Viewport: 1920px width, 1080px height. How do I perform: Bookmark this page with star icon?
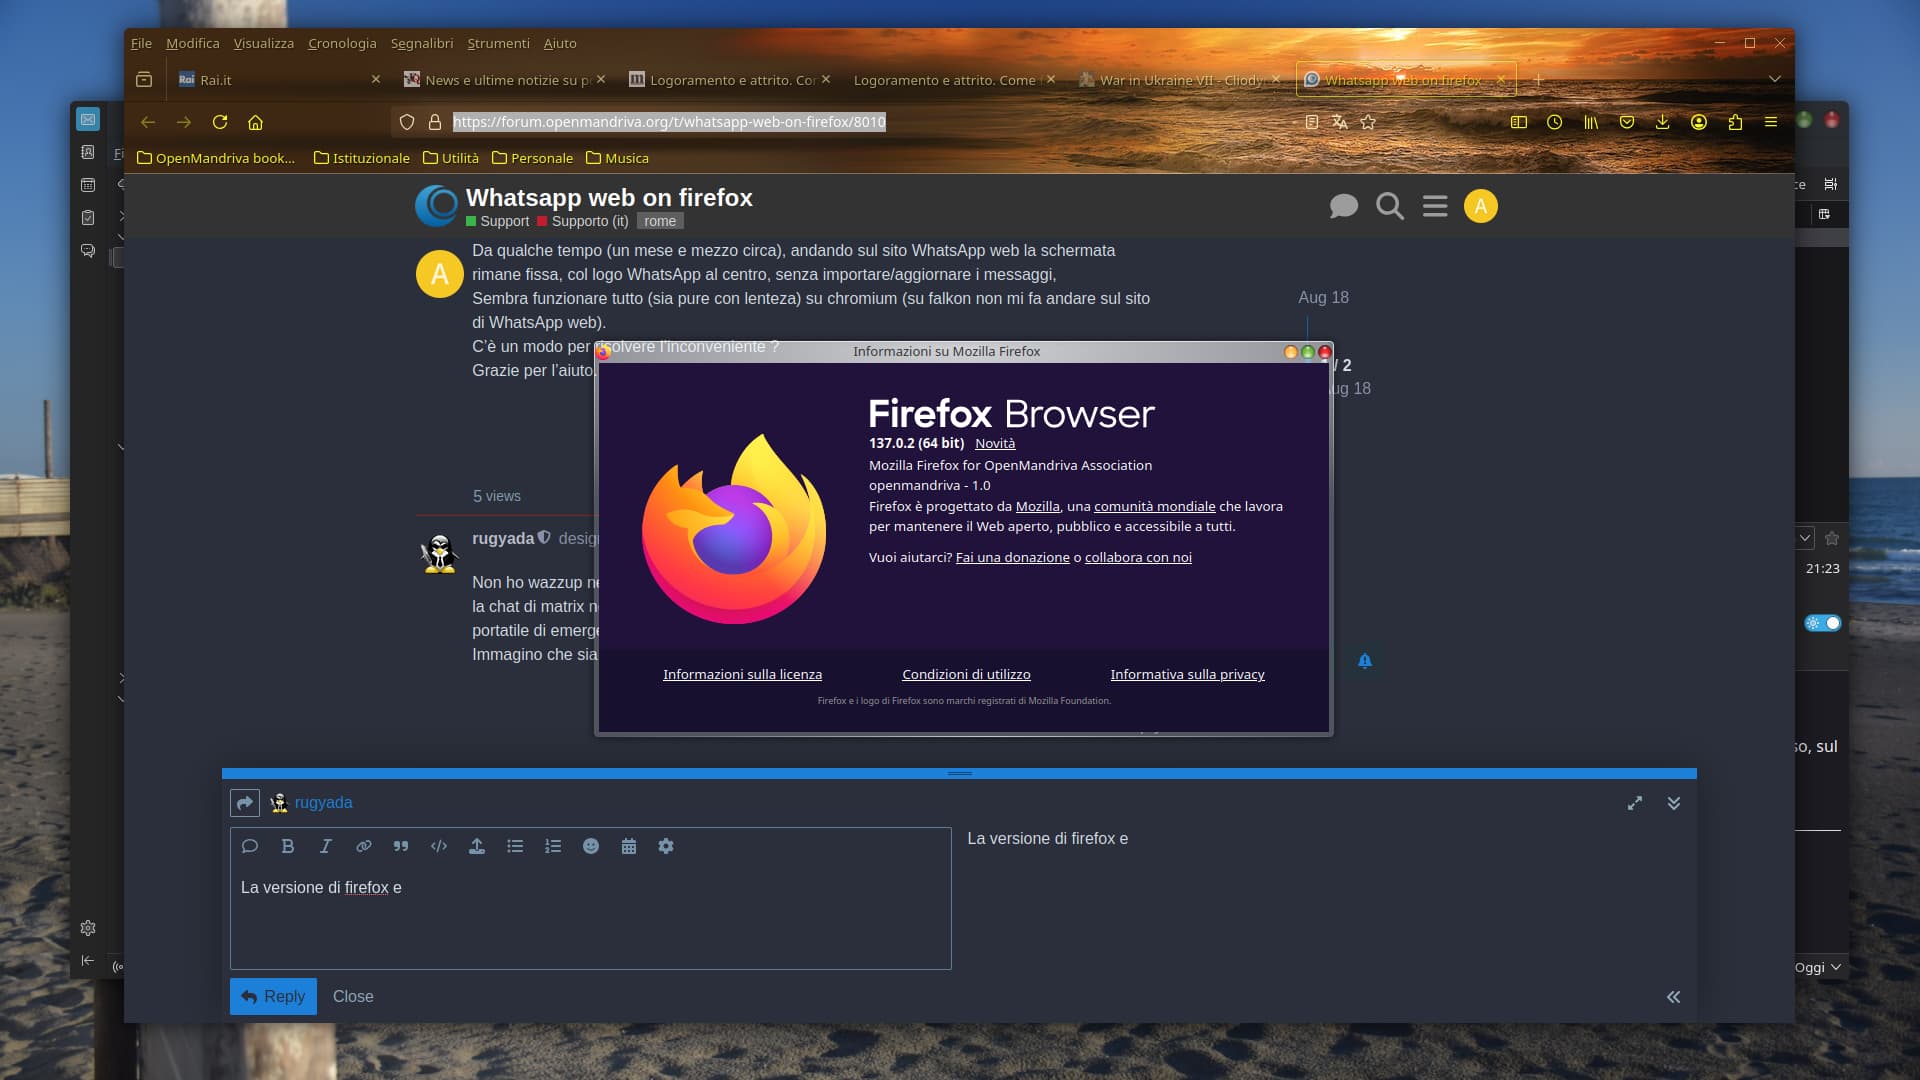click(1368, 122)
